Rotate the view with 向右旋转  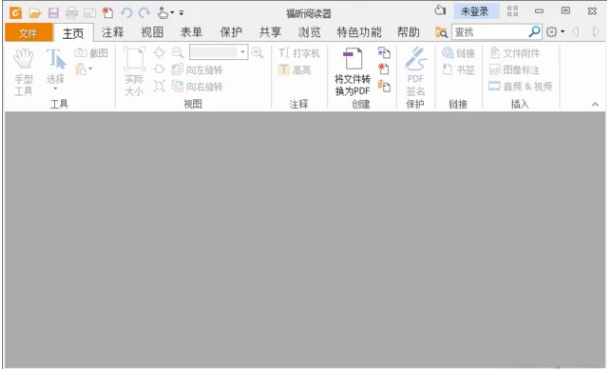[x=197, y=86]
